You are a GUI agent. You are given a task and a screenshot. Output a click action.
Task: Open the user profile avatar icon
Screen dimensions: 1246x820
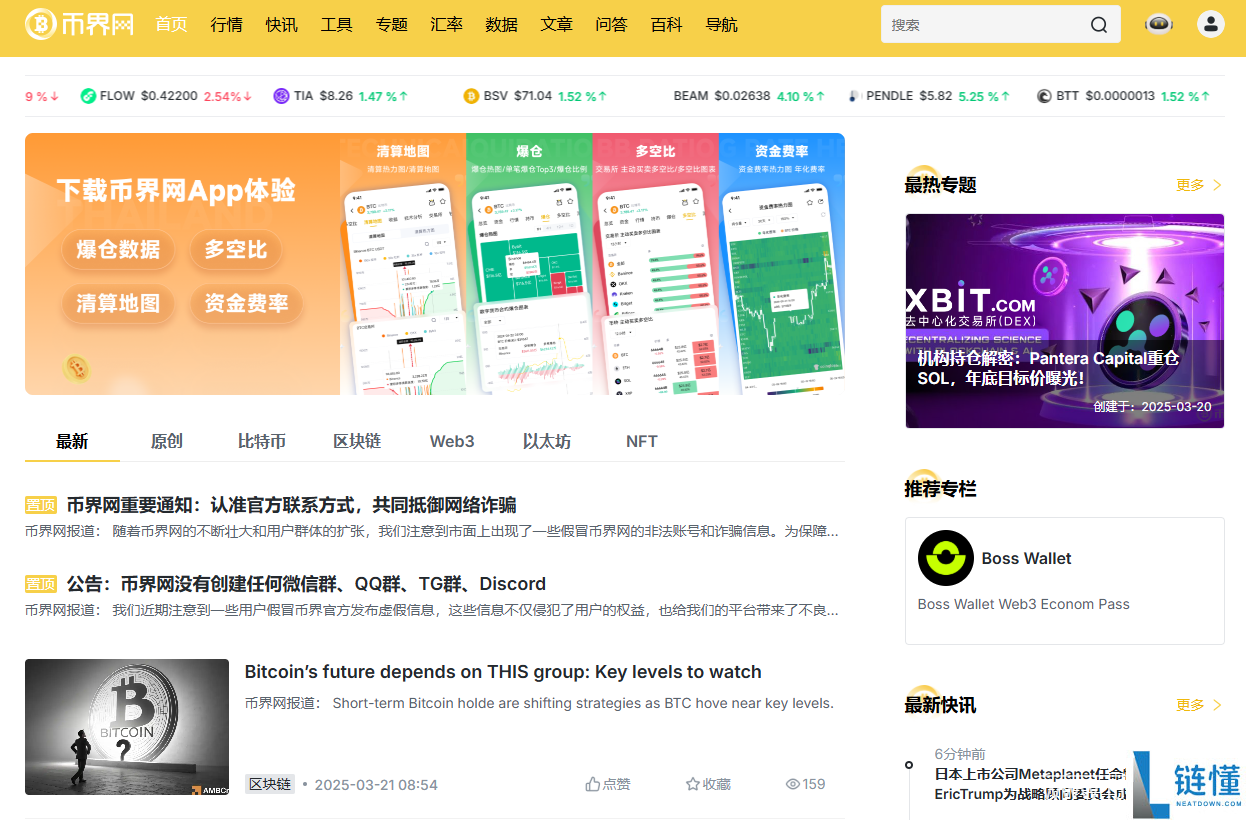(1211, 24)
